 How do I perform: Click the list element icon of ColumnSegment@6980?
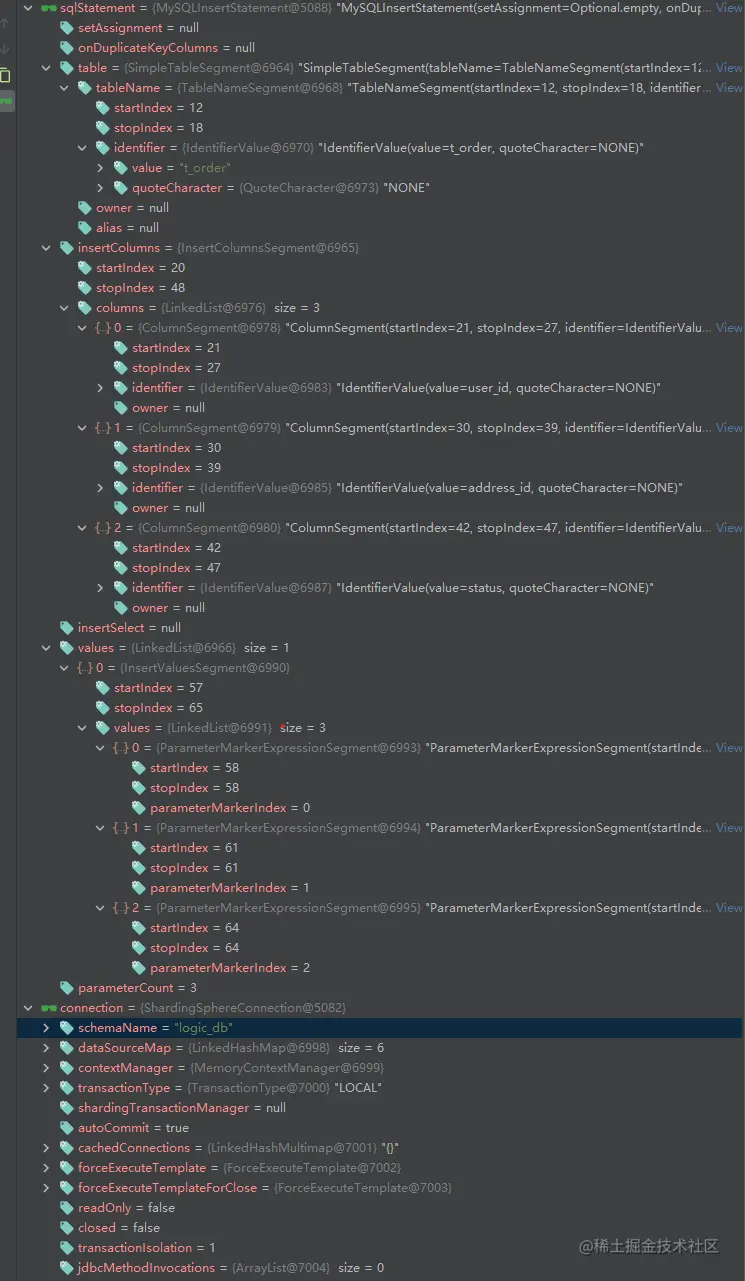[x=103, y=528]
